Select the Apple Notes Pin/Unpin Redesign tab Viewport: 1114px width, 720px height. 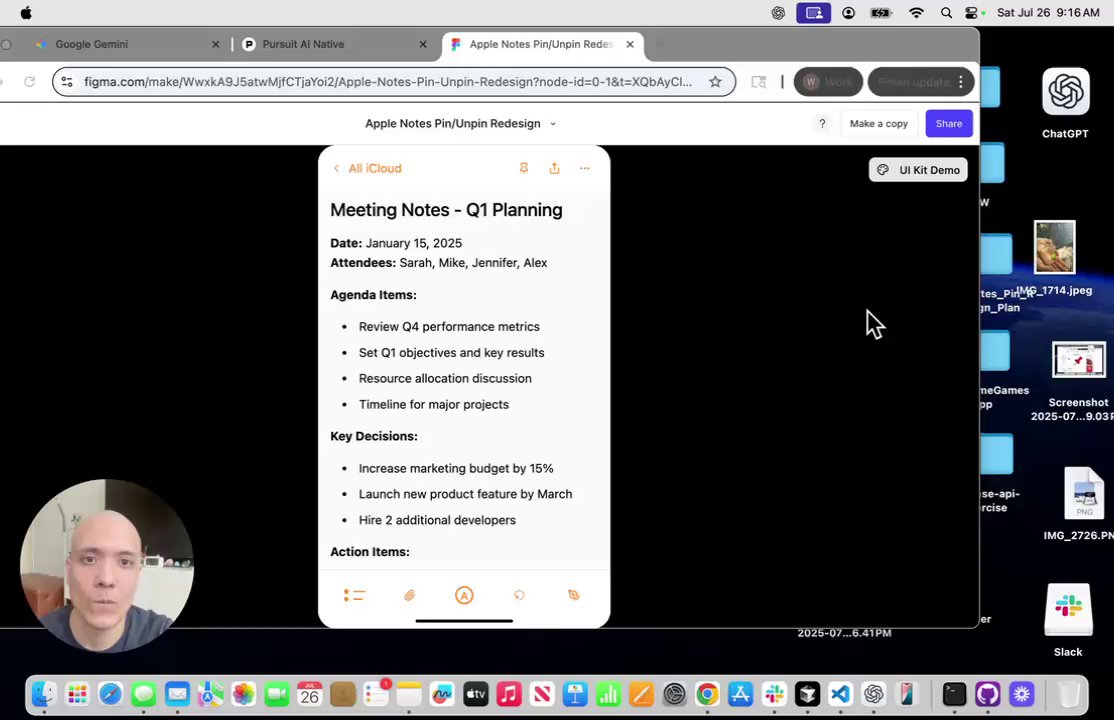point(541,44)
